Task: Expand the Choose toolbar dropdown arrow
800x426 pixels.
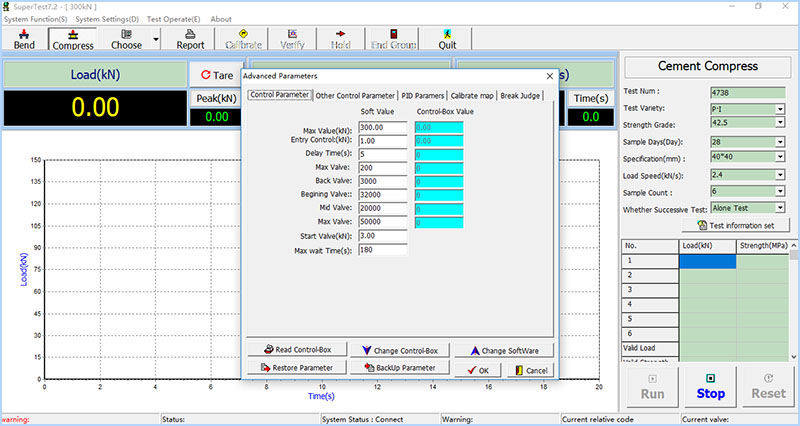Action: coord(157,39)
